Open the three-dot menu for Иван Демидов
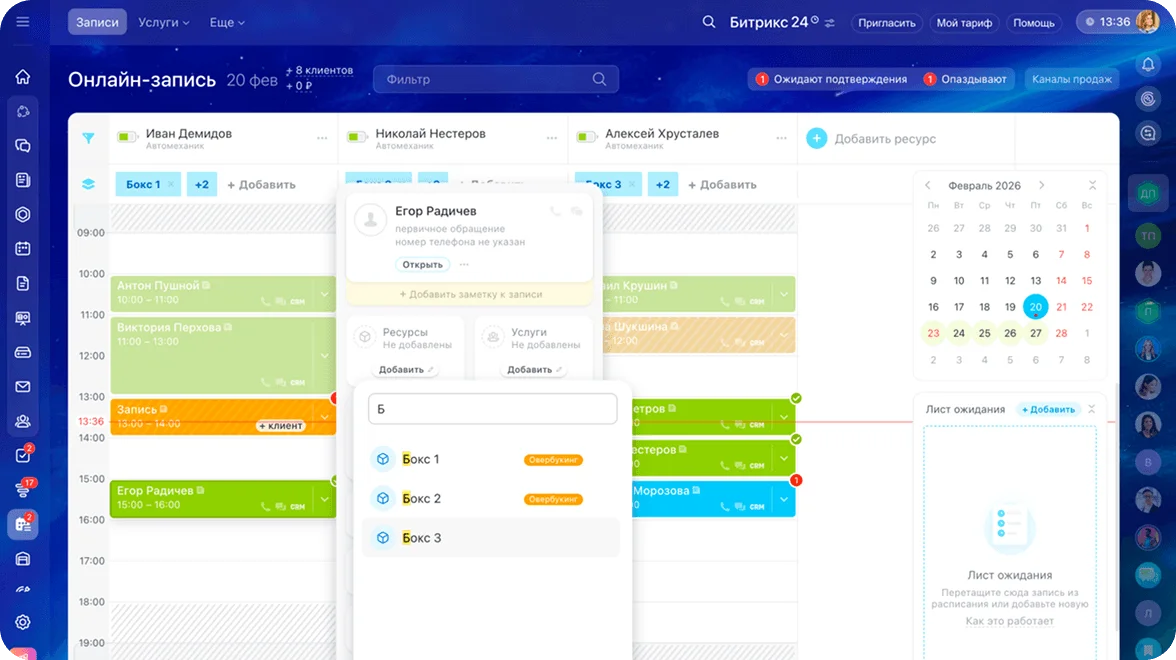The width and height of the screenshot is (1176, 660). (322, 138)
